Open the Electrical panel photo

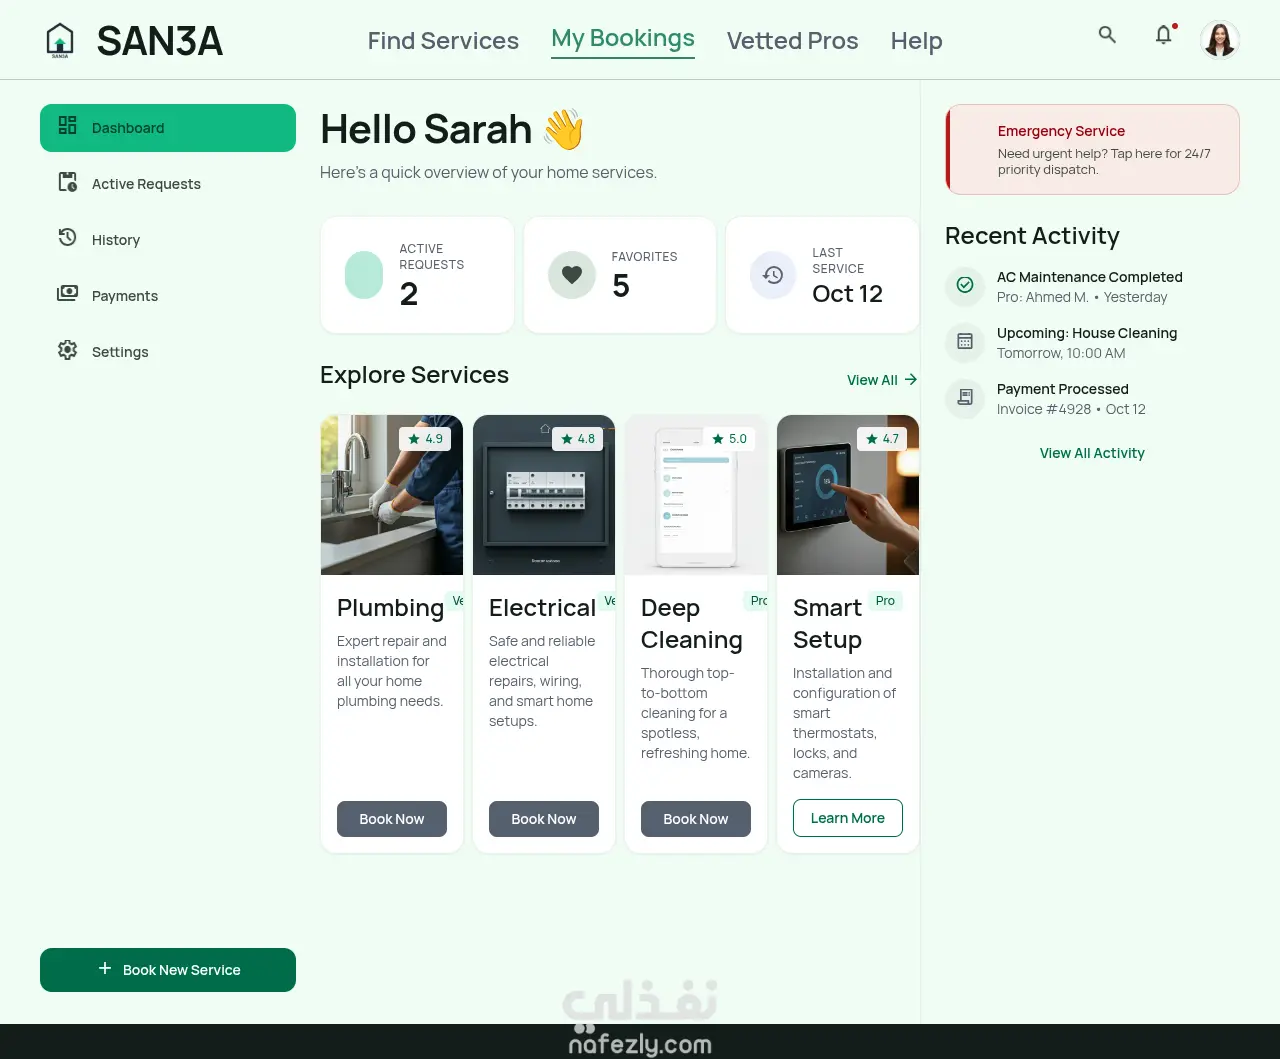click(x=544, y=495)
